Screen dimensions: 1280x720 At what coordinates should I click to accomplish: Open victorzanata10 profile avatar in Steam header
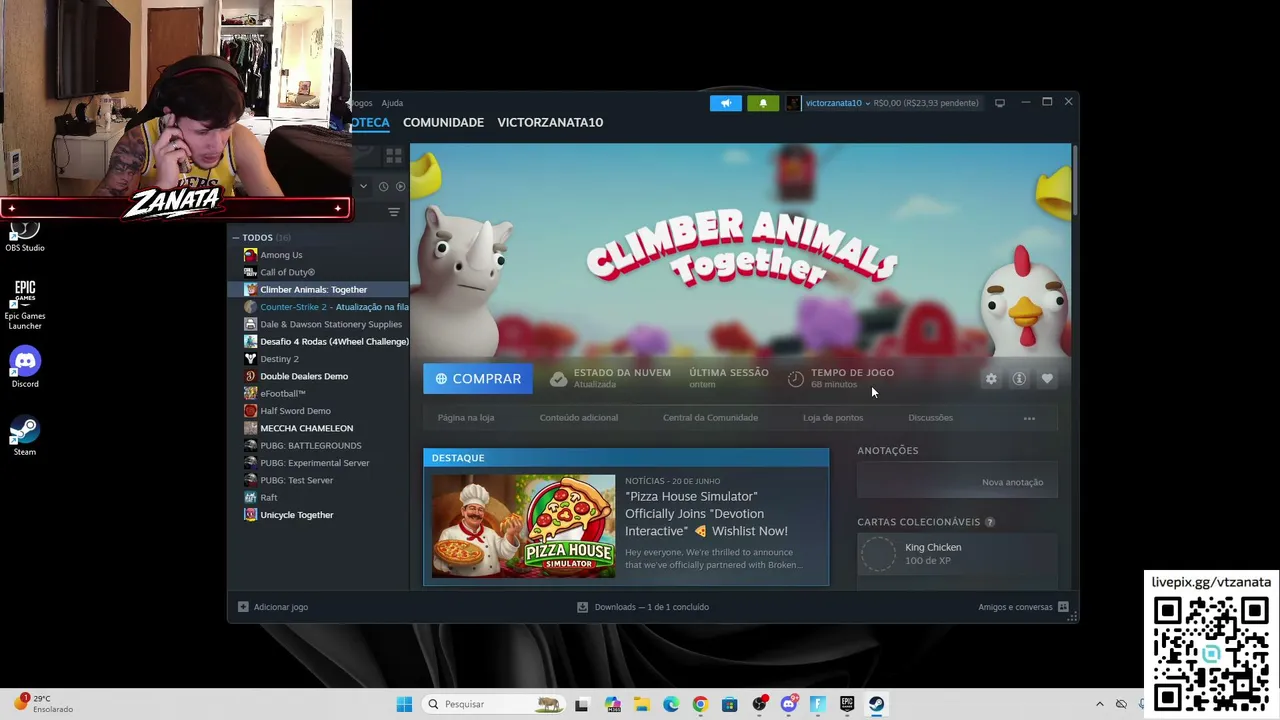tap(793, 103)
